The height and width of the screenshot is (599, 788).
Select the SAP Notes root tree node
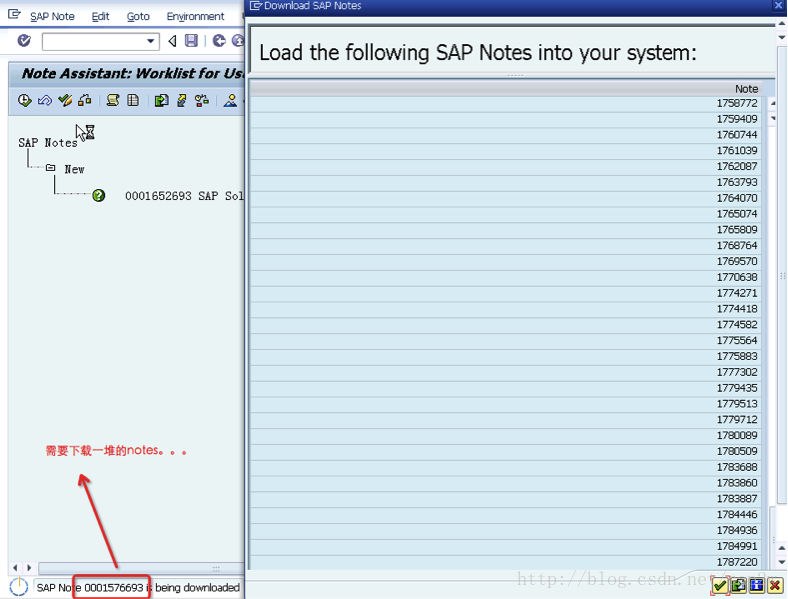[x=48, y=143]
